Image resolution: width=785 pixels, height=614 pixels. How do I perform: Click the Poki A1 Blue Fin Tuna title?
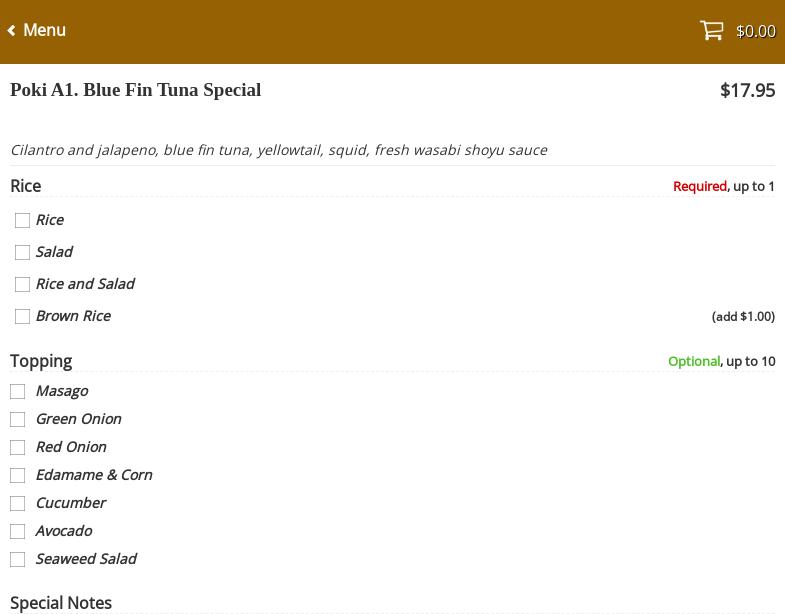pos(135,90)
